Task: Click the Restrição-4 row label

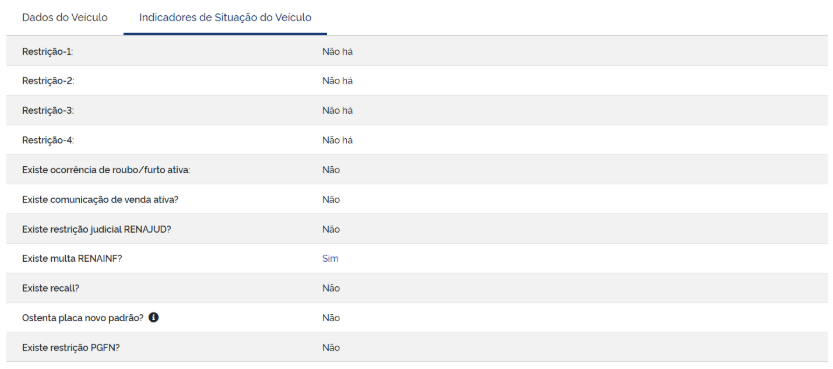Action: (48, 141)
